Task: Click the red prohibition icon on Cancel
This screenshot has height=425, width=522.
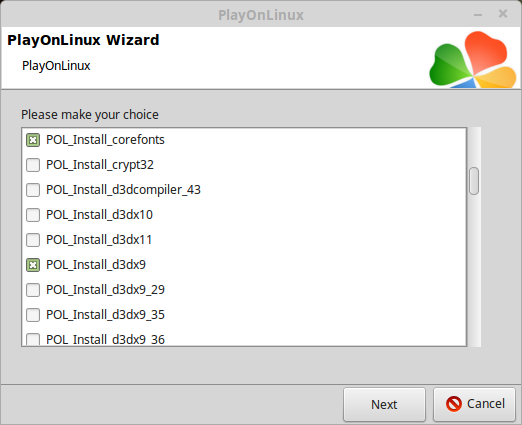Action: click(454, 404)
